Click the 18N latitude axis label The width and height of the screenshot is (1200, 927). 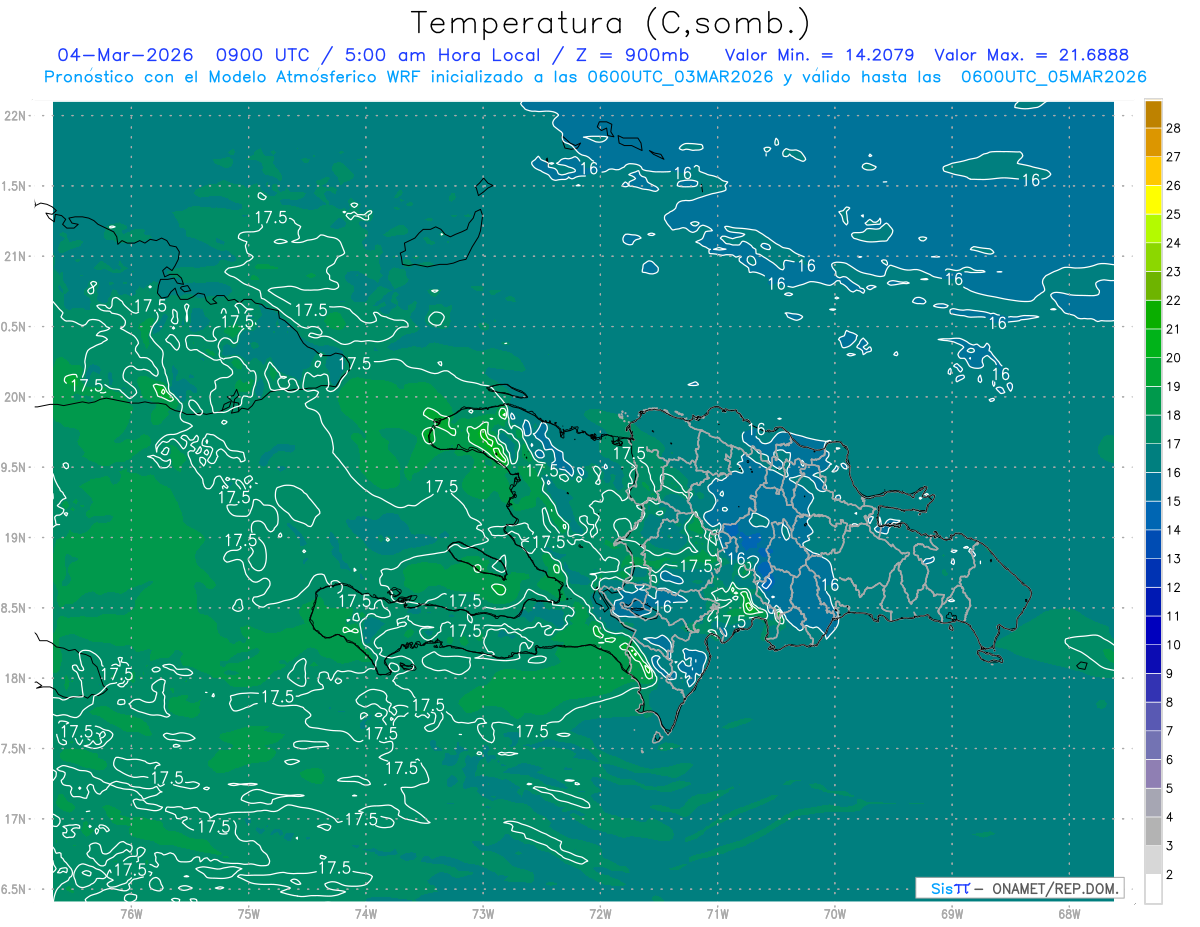(15, 679)
